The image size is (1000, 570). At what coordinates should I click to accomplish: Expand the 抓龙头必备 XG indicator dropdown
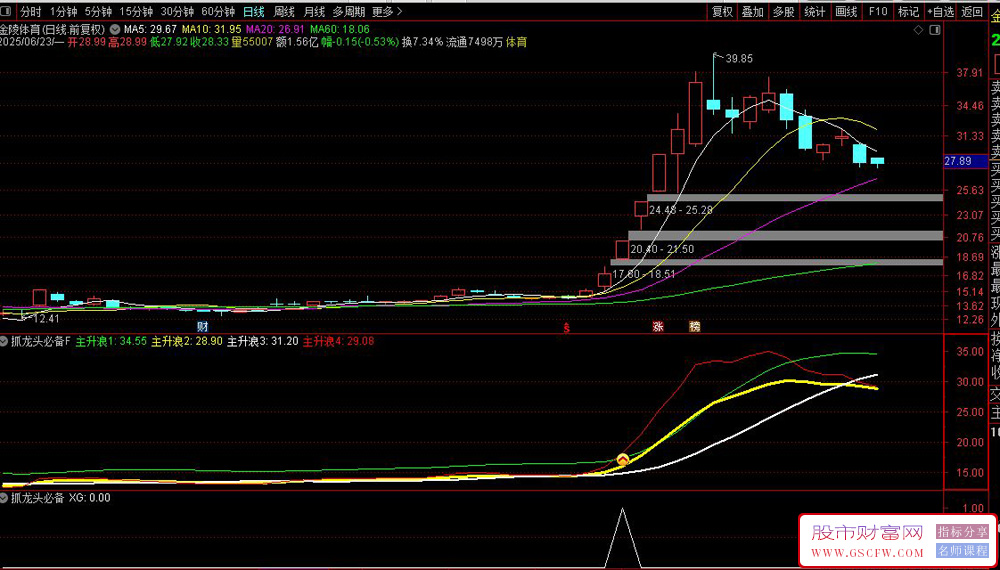4,498
